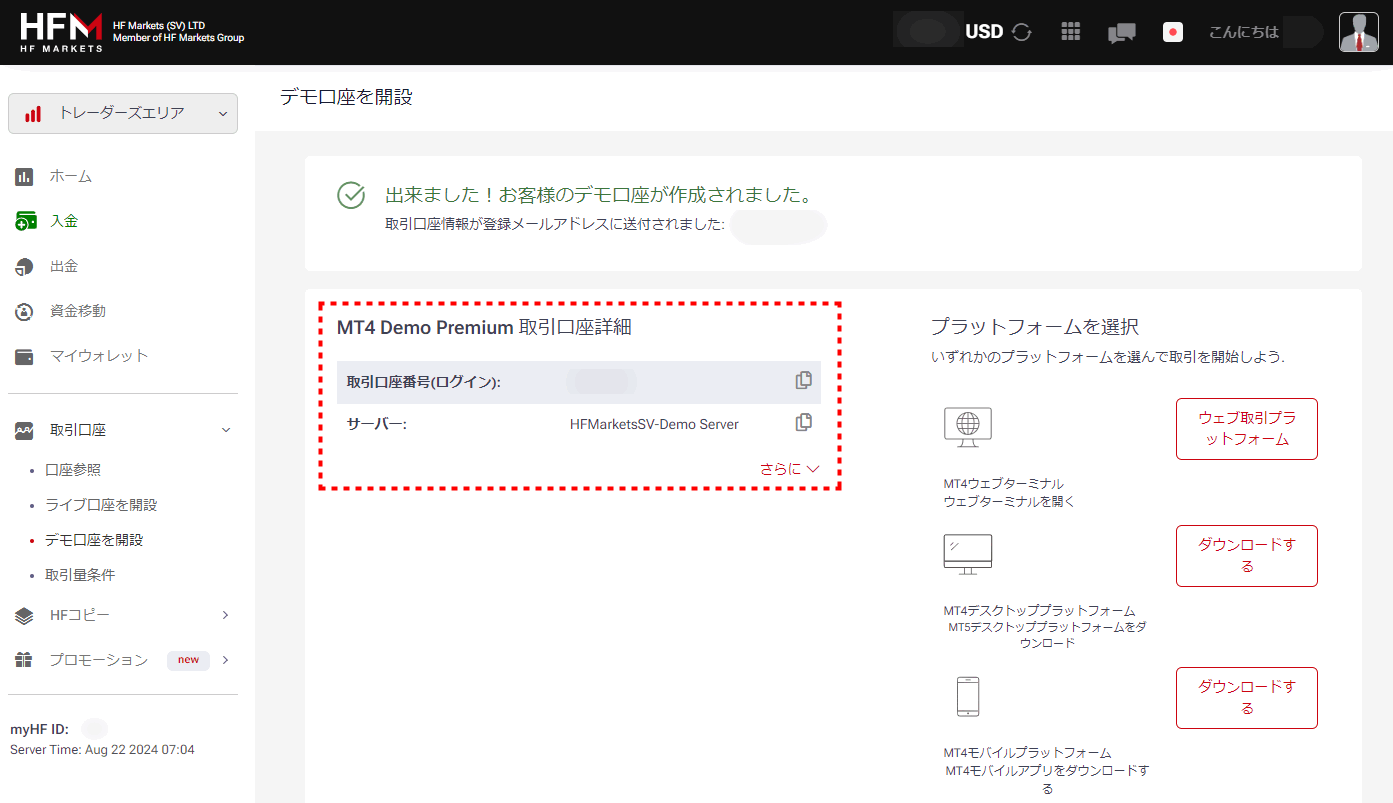Open ウェブターミナルを開く link
Viewport: 1393px width, 803px height.
[1009, 502]
